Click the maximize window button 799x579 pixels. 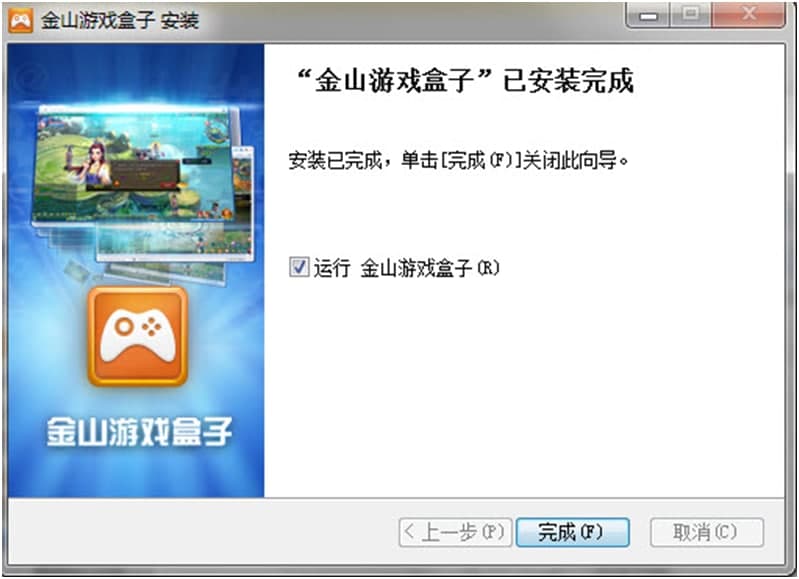(690, 15)
